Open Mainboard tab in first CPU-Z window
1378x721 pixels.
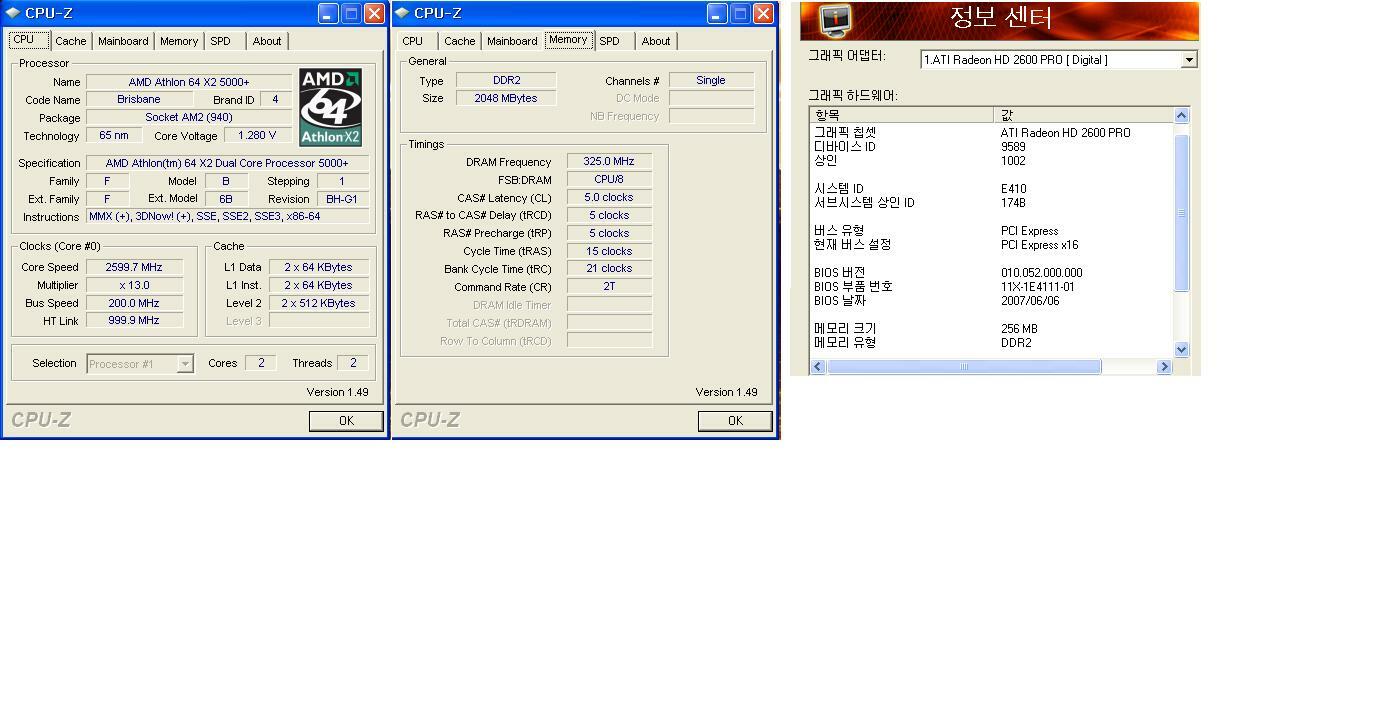click(x=123, y=41)
